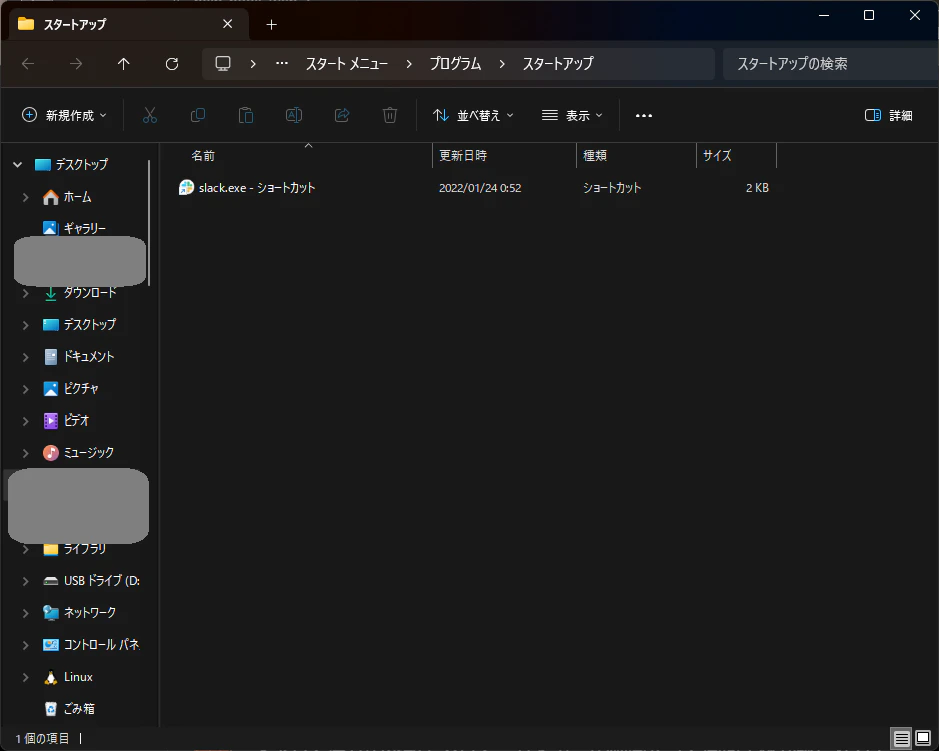Screen dimensions: 939x751
Task: Open ダウンロード in the navigation pane
Action: [90, 292]
